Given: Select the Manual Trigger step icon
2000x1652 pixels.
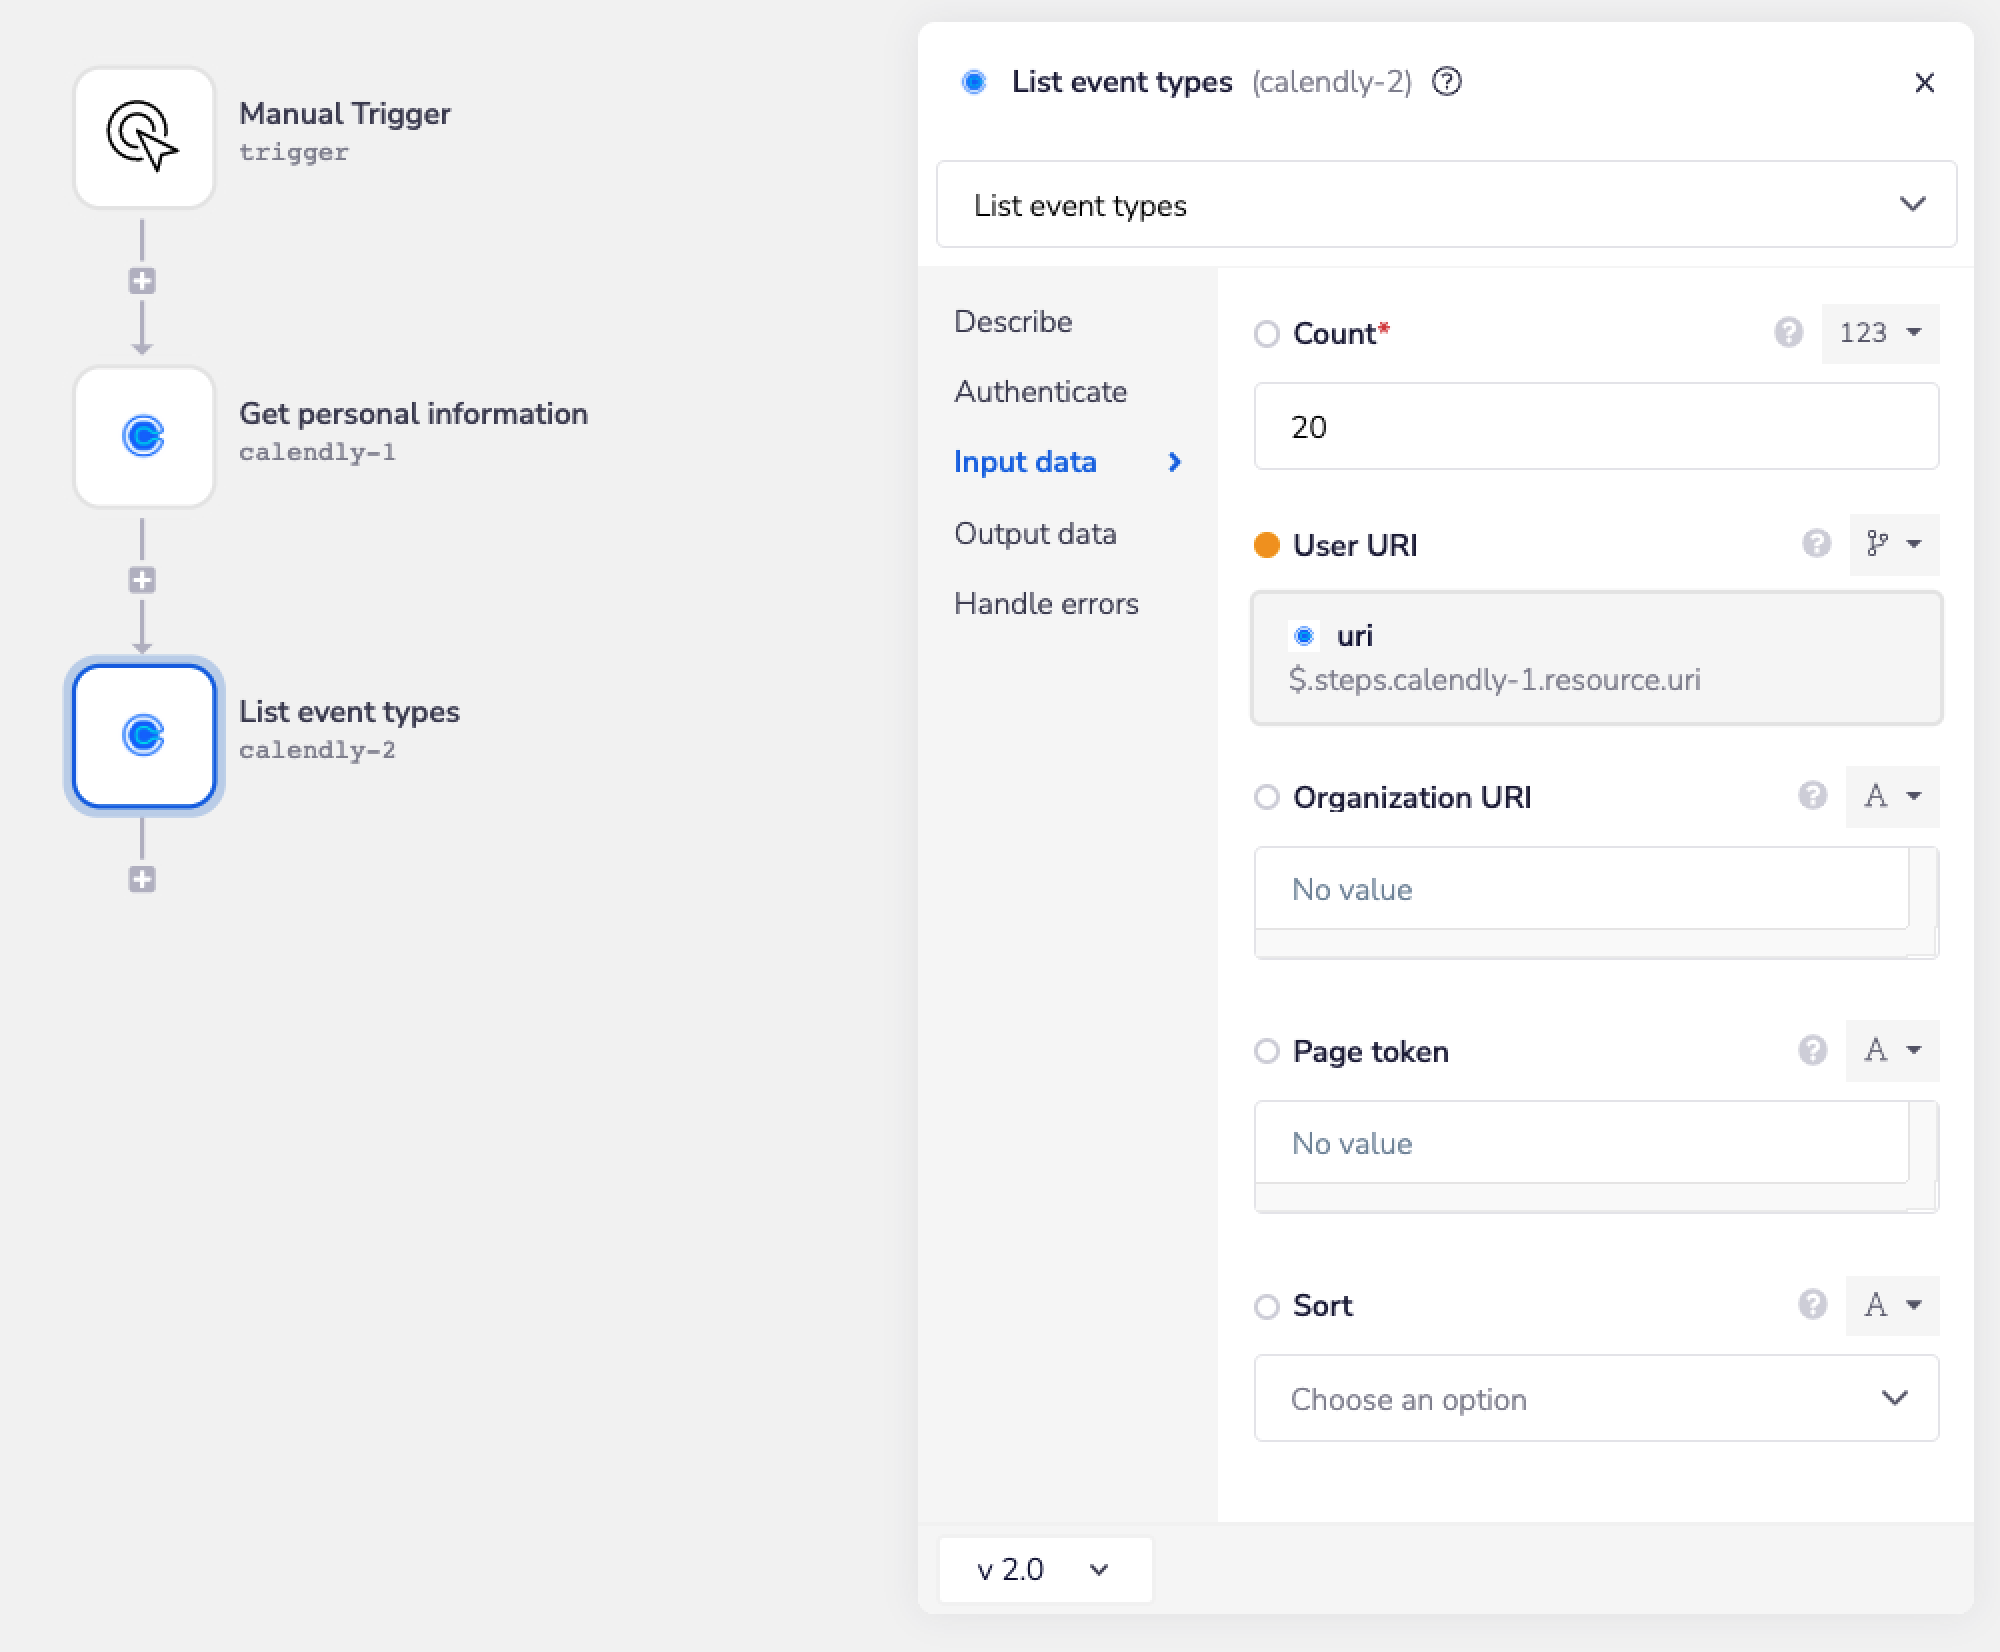Looking at the screenshot, I should pyautogui.click(x=144, y=137).
